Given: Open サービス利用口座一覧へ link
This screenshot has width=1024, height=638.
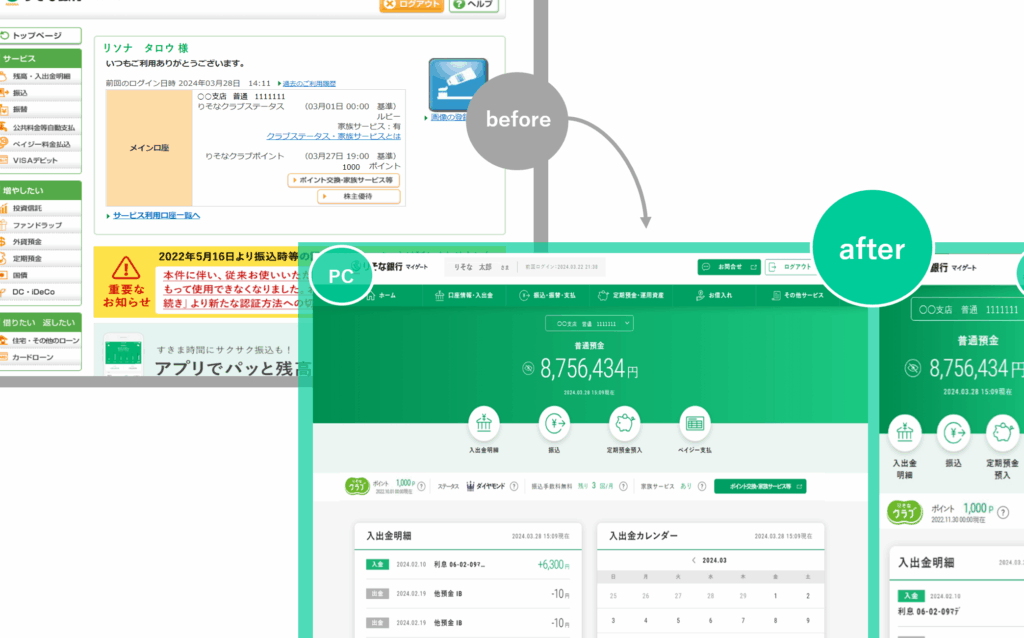Looking at the screenshot, I should coord(156,215).
